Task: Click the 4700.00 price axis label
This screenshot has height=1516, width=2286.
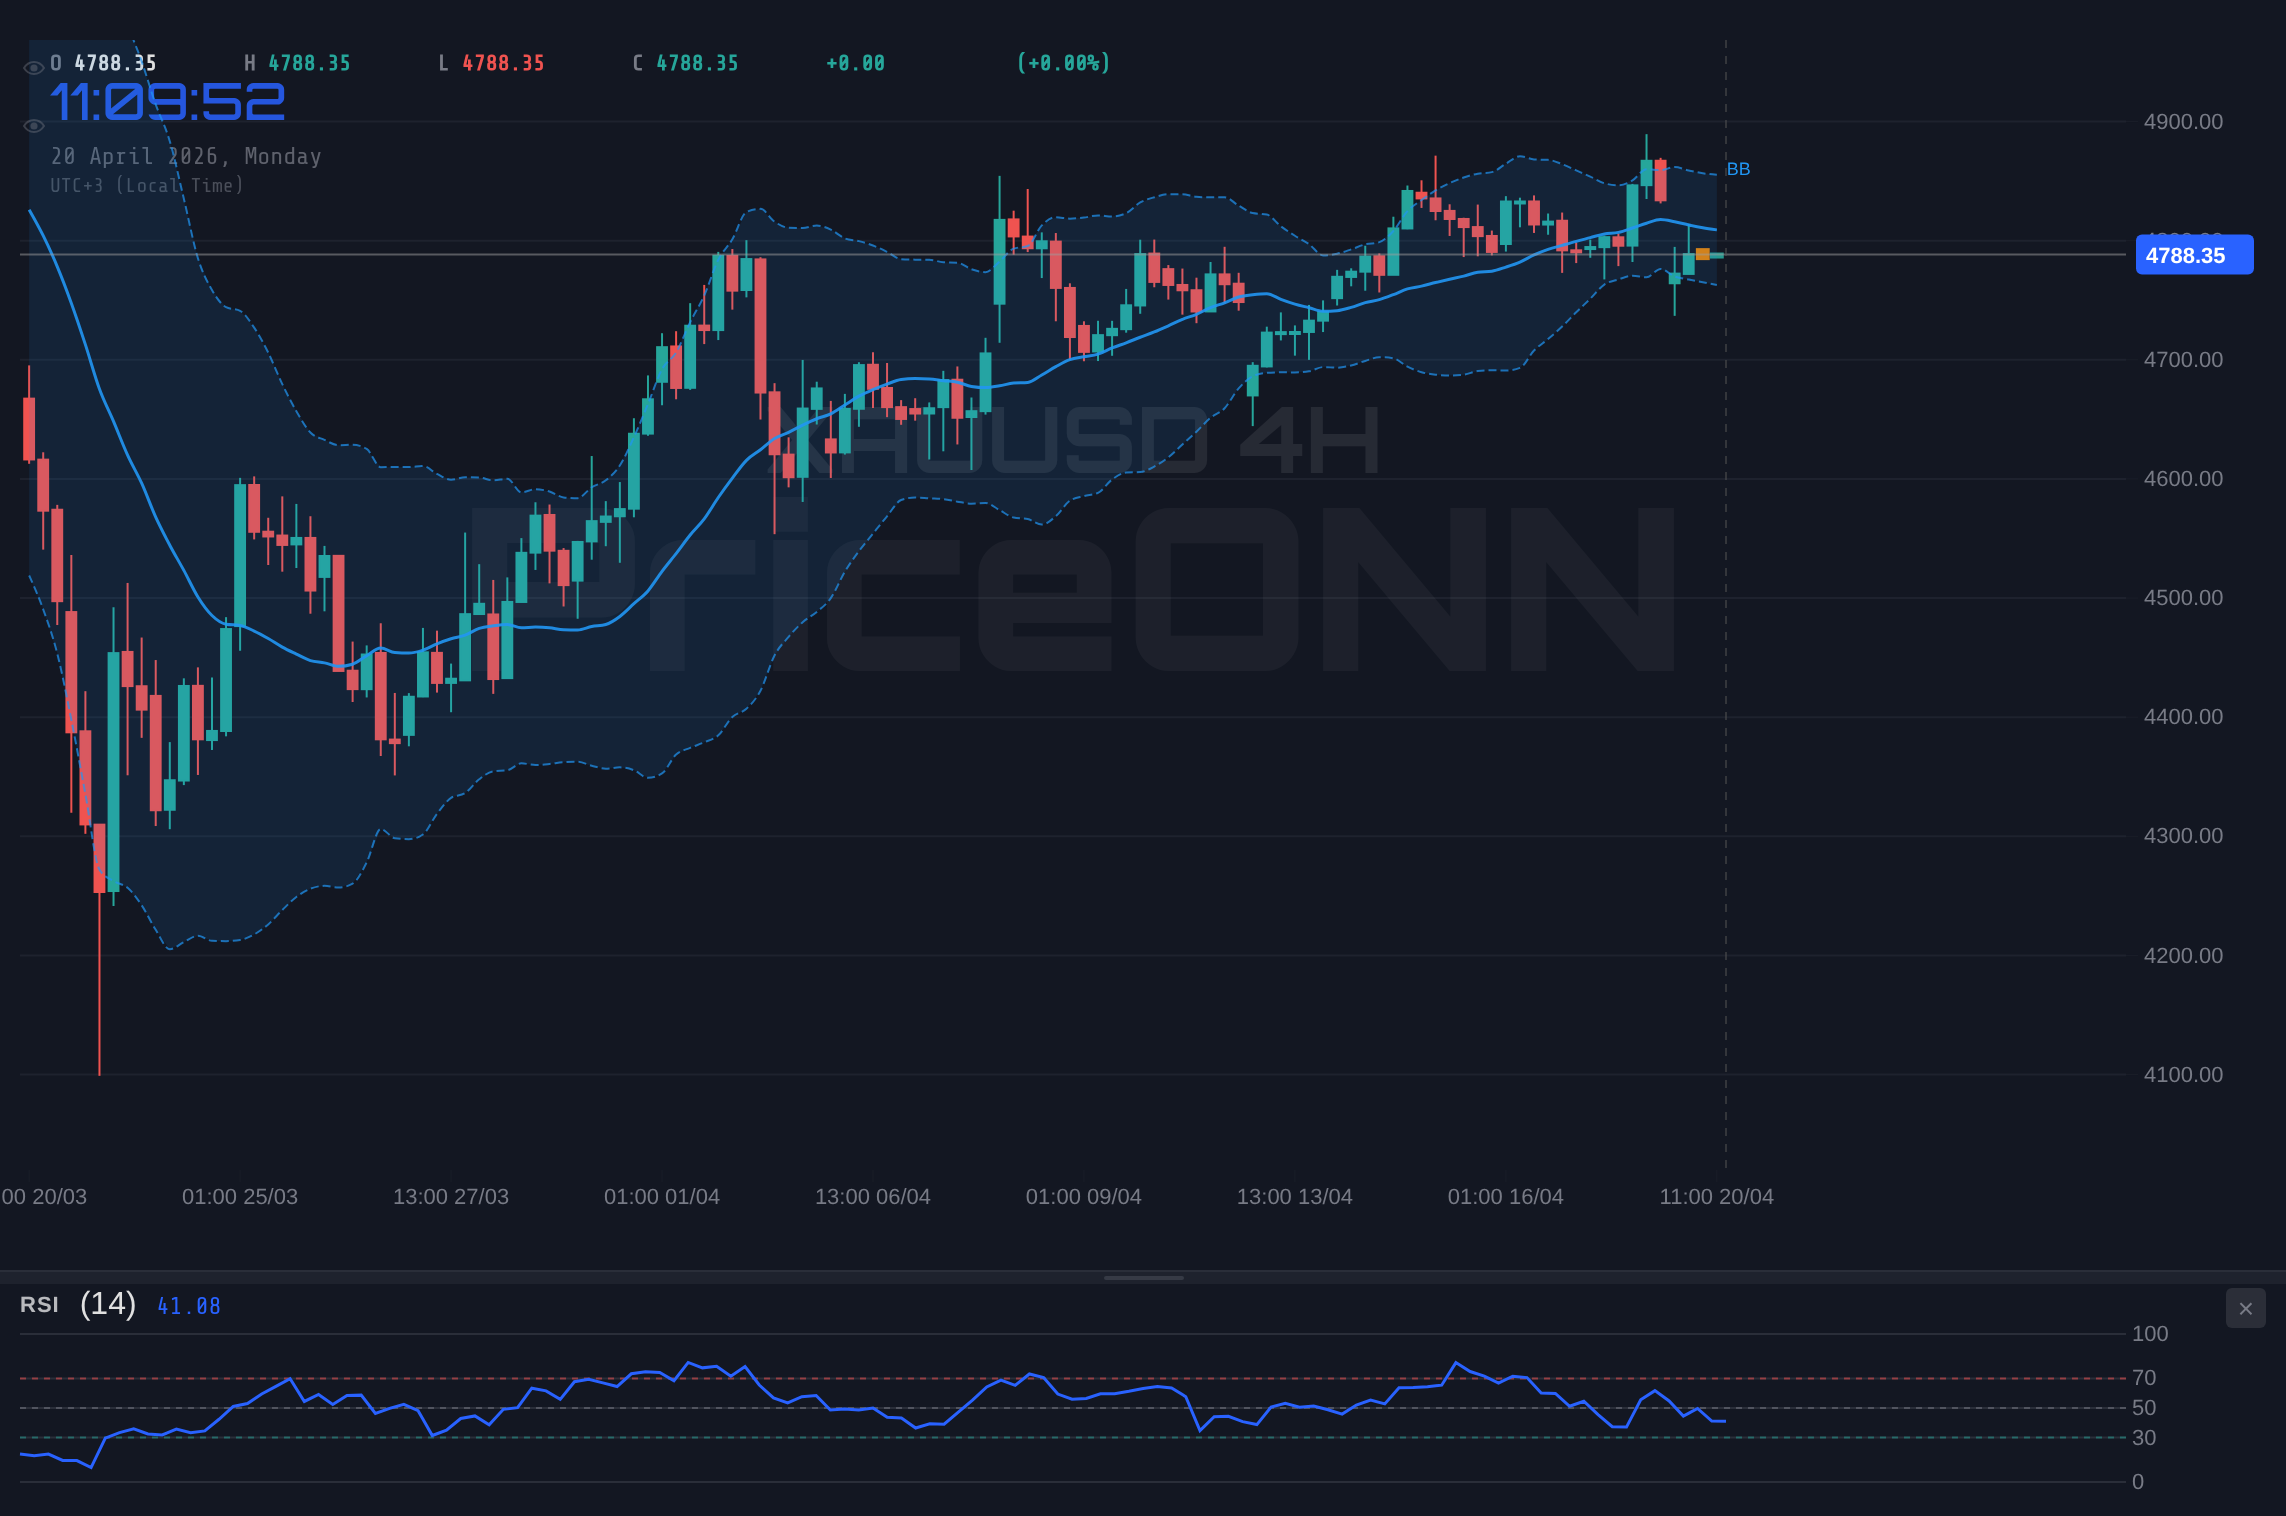Action: point(2183,360)
